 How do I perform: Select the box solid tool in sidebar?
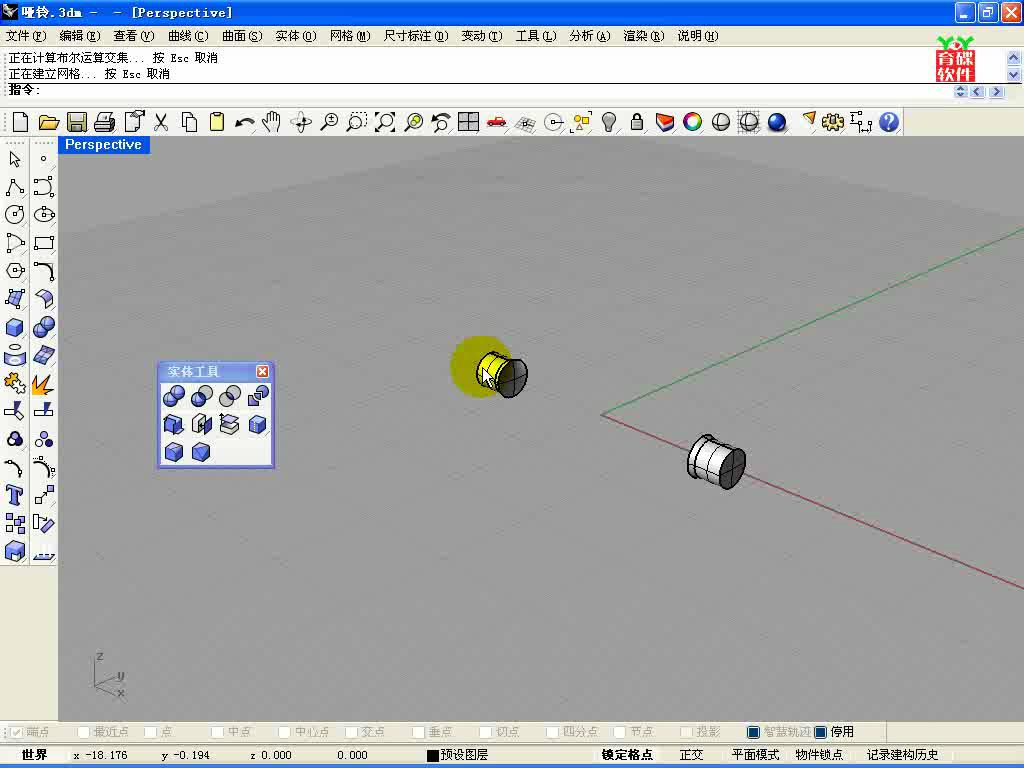pos(15,327)
